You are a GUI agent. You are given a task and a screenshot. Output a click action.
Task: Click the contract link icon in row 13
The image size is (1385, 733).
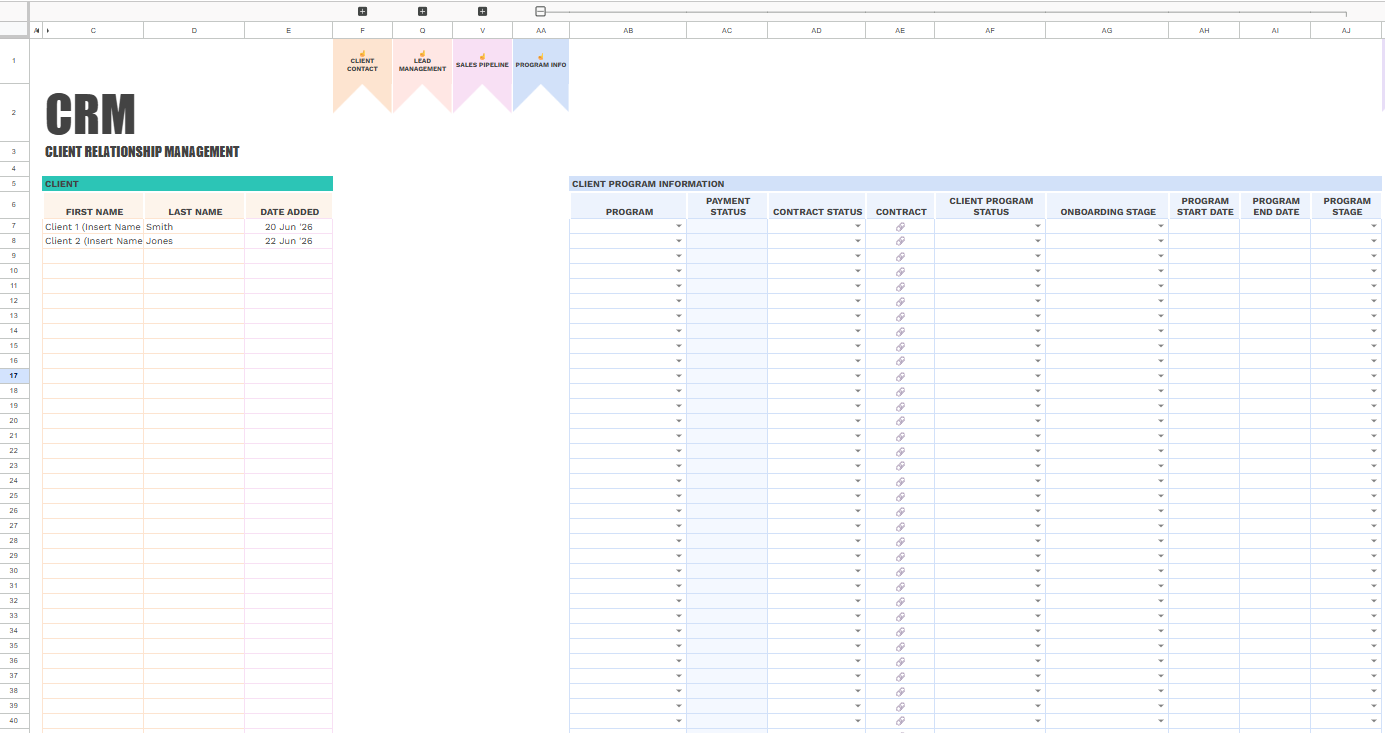900,317
